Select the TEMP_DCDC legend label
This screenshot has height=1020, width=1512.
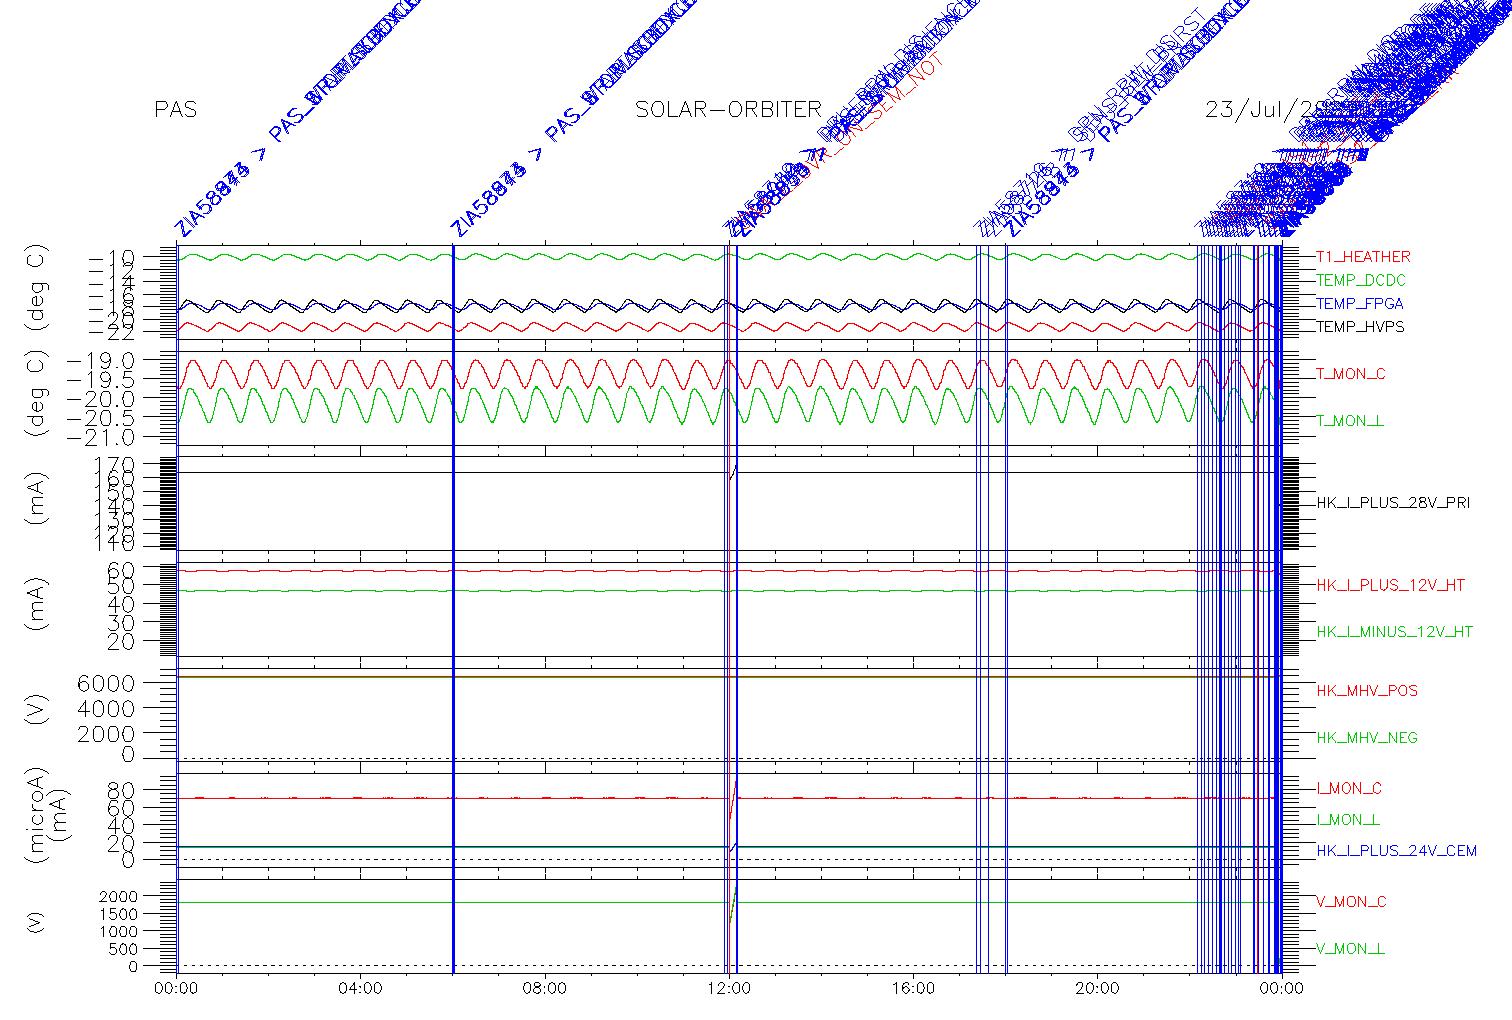1361,281
